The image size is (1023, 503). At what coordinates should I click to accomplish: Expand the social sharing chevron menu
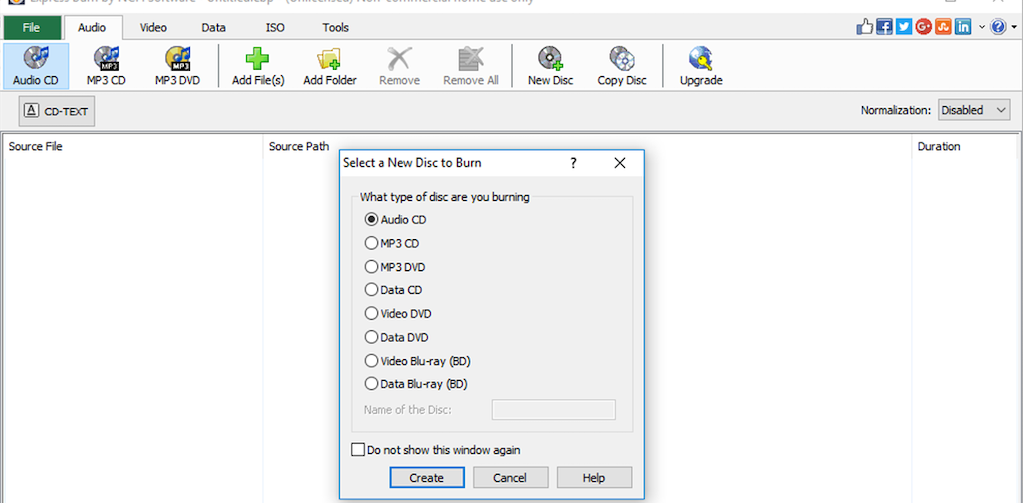[982, 27]
